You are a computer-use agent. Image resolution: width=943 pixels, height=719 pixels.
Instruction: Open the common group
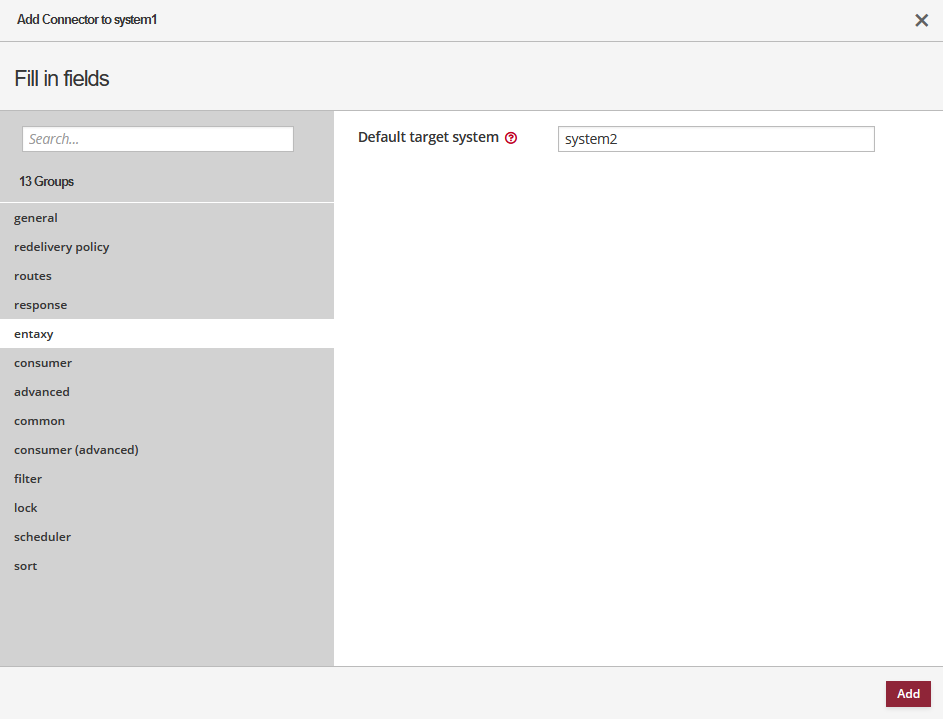40,421
